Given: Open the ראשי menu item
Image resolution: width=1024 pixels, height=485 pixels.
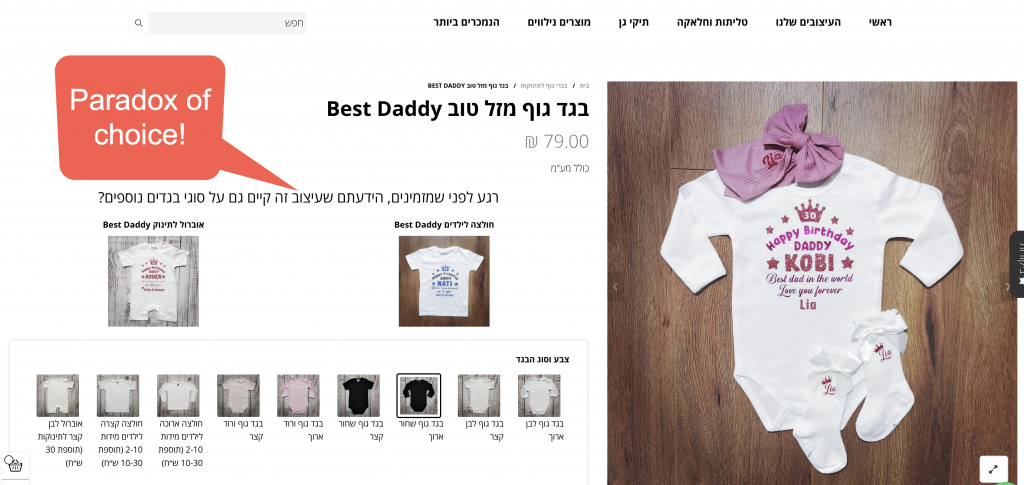Looking at the screenshot, I should [x=880, y=22].
